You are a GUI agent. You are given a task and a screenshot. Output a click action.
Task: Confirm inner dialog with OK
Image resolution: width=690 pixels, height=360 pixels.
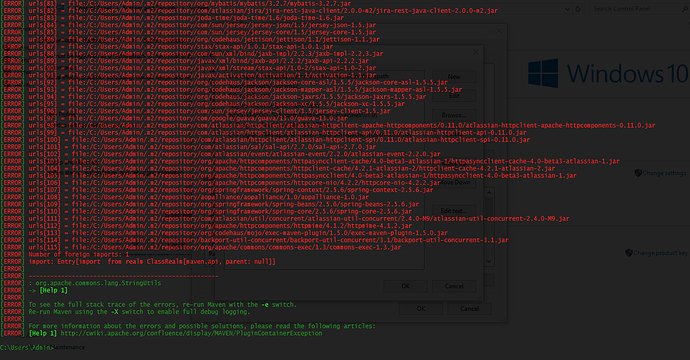point(406,286)
